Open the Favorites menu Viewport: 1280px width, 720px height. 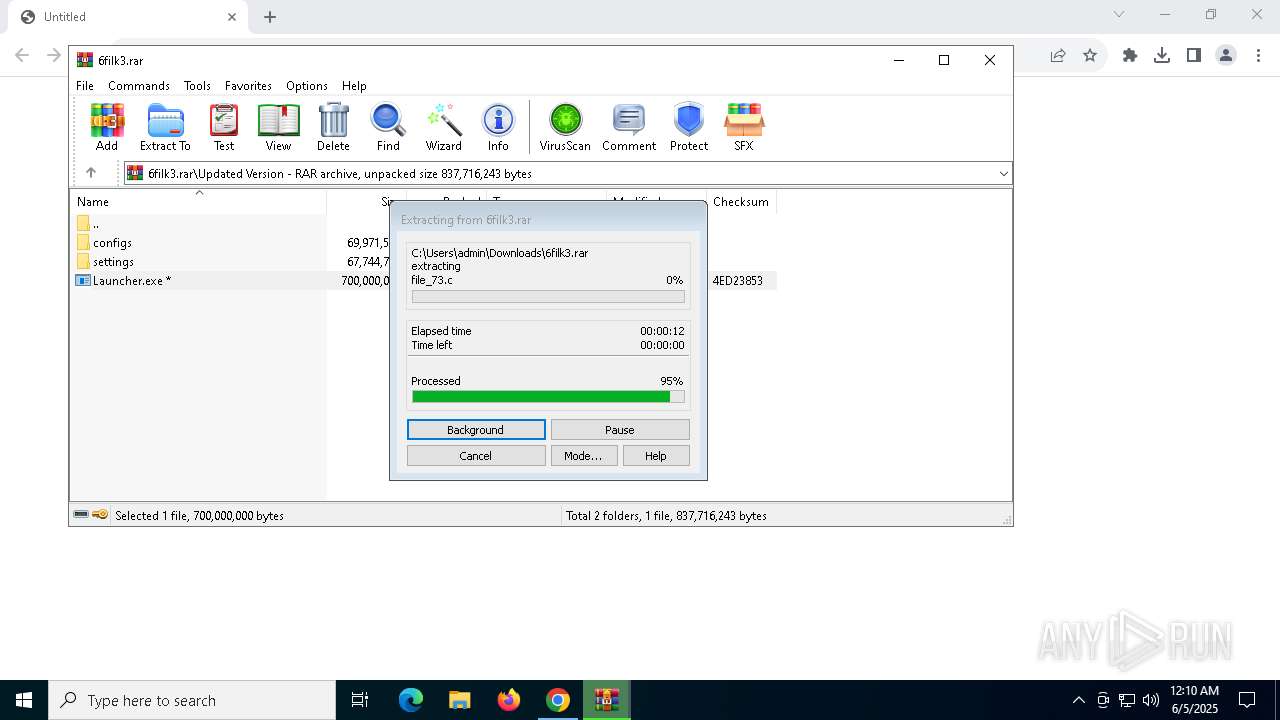(248, 86)
